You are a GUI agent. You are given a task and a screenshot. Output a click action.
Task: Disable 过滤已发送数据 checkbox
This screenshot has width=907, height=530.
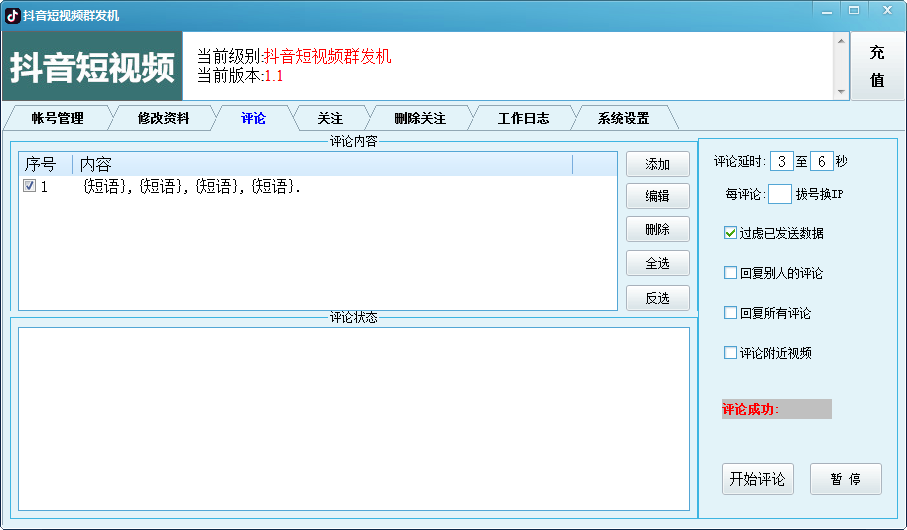click(x=730, y=233)
